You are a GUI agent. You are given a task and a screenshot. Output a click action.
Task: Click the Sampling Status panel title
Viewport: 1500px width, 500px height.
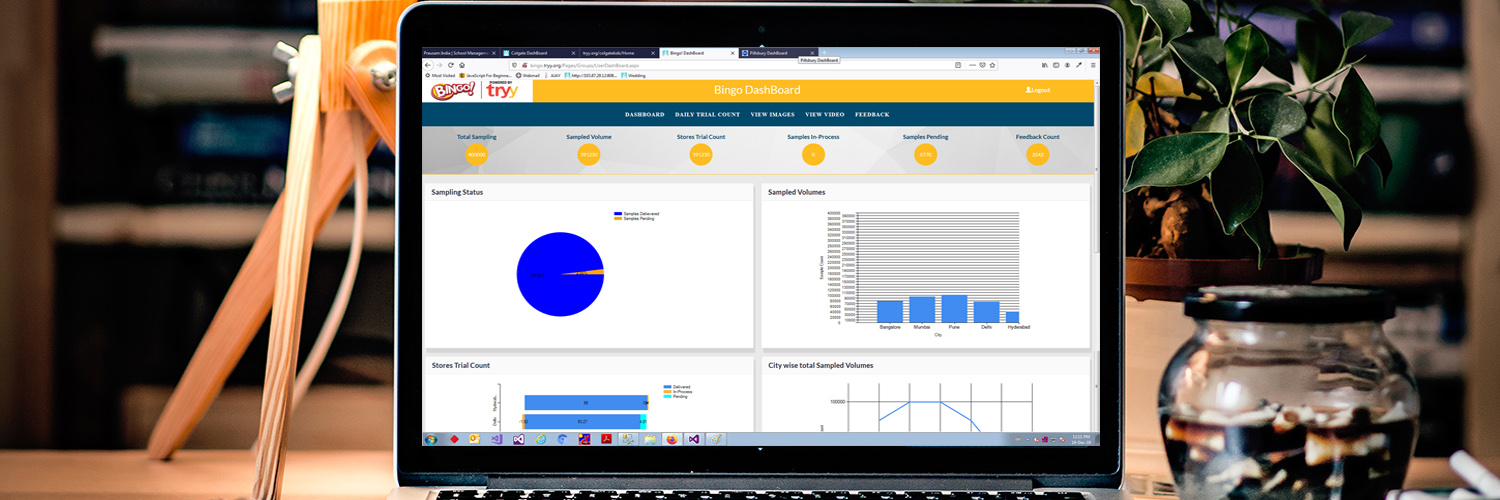pyautogui.click(x=457, y=192)
